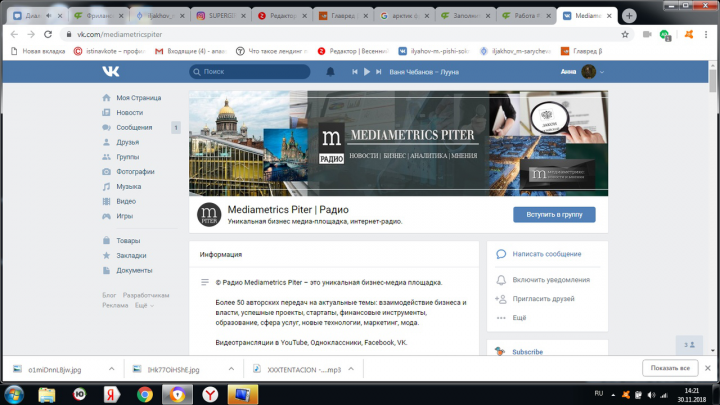Click the orange extension icon in toolbar
Image resolution: width=720 pixels, height=405 pixels.
[688, 34]
